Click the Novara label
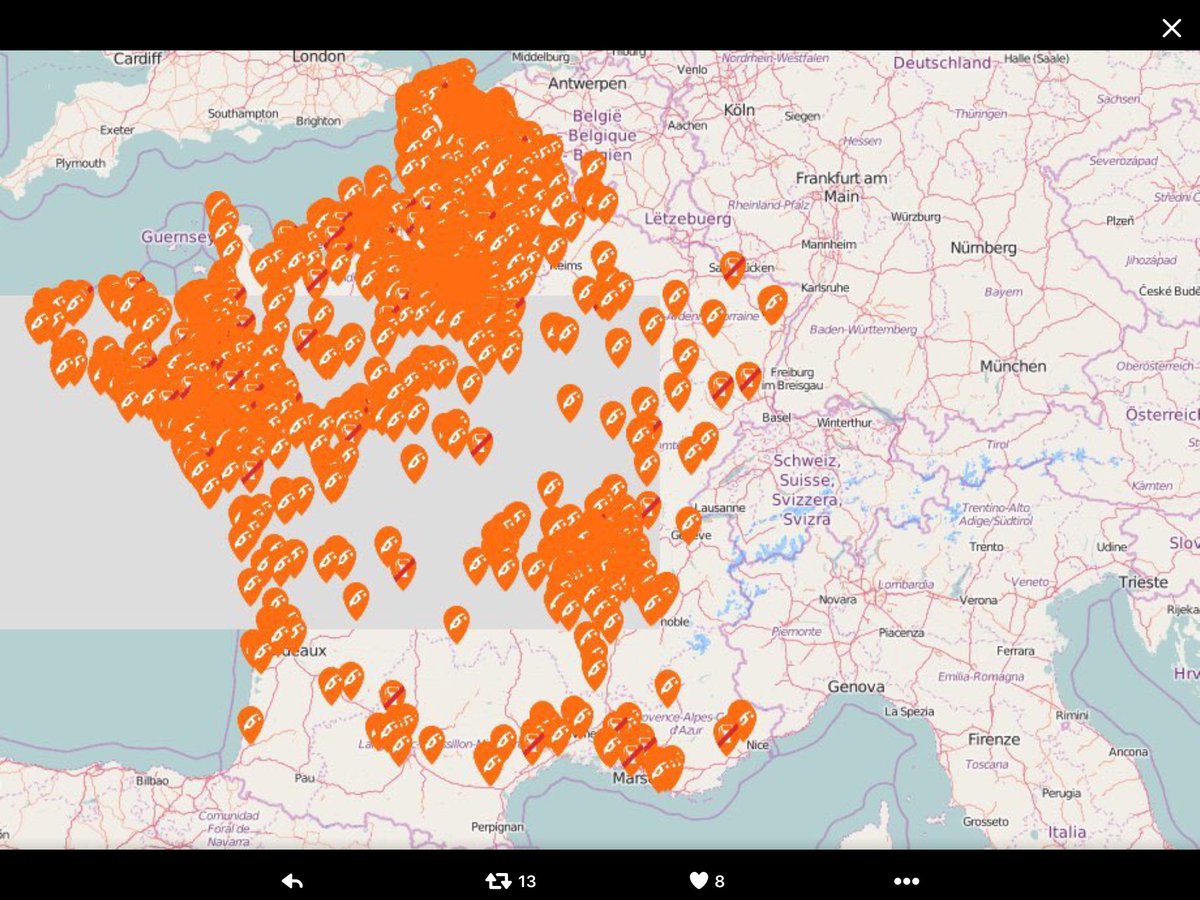Viewport: 1200px width, 900px height. coord(837,599)
